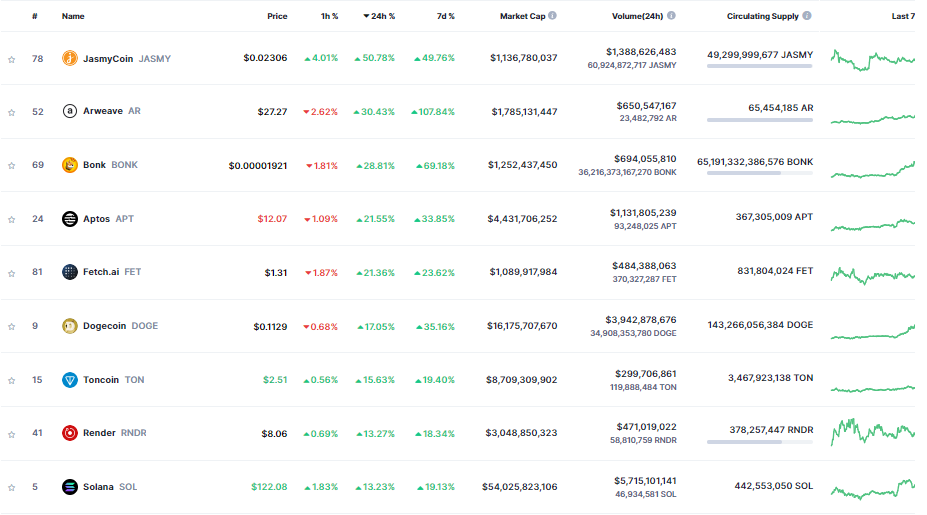
Task: Click the Aptos volume $1,131,805,239
Action: [x=643, y=213]
